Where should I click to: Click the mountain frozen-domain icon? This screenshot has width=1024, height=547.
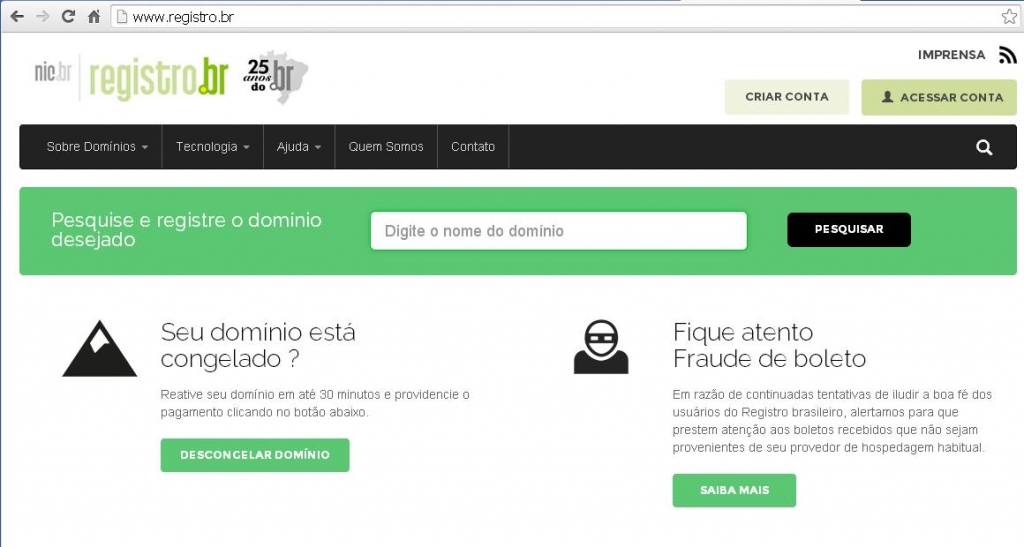99,349
